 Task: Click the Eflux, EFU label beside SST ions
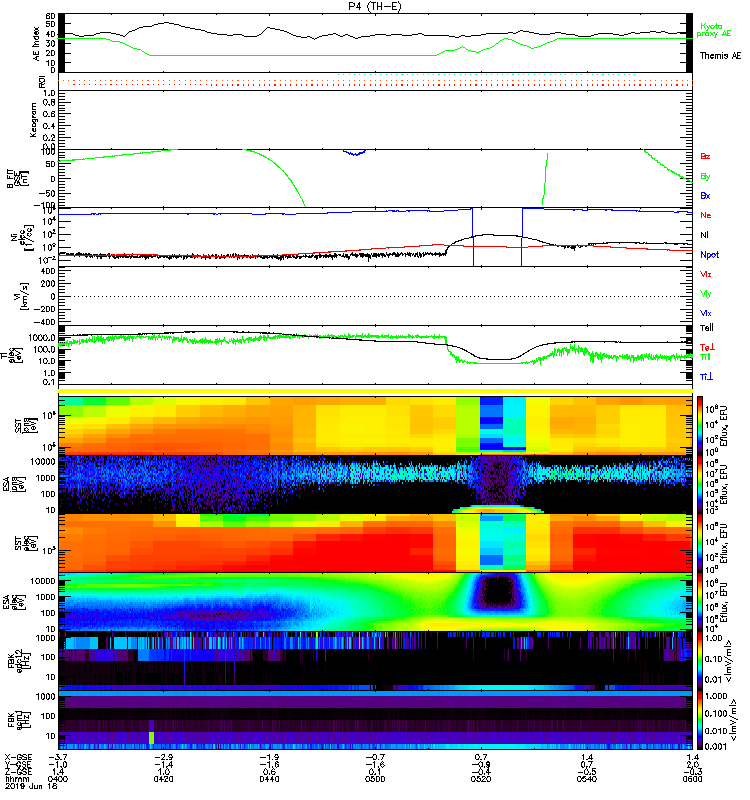[723, 426]
